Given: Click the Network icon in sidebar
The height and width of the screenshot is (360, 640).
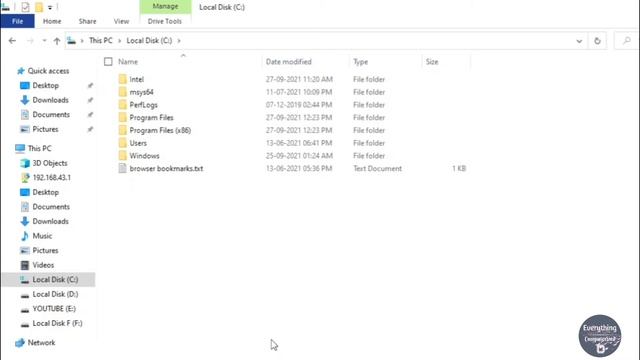Looking at the screenshot, I should 20,343.
